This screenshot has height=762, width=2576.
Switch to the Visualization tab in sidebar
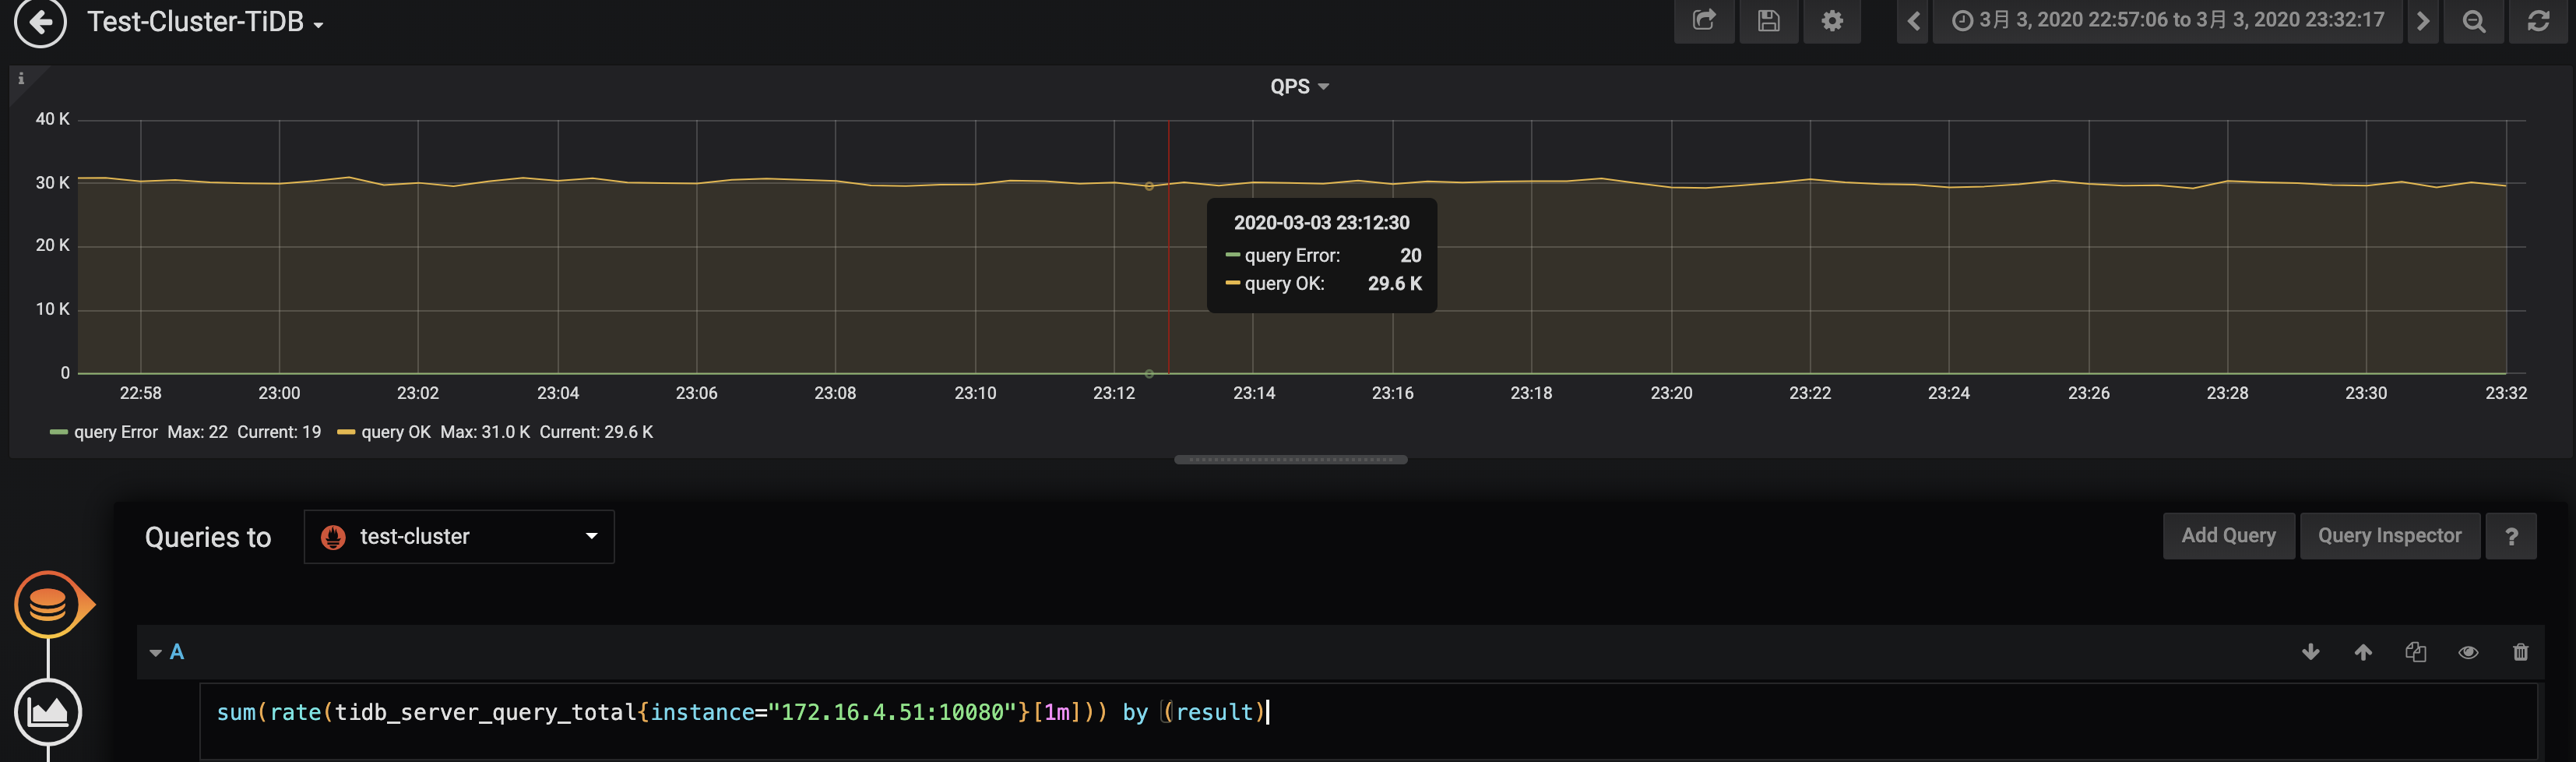click(x=47, y=712)
